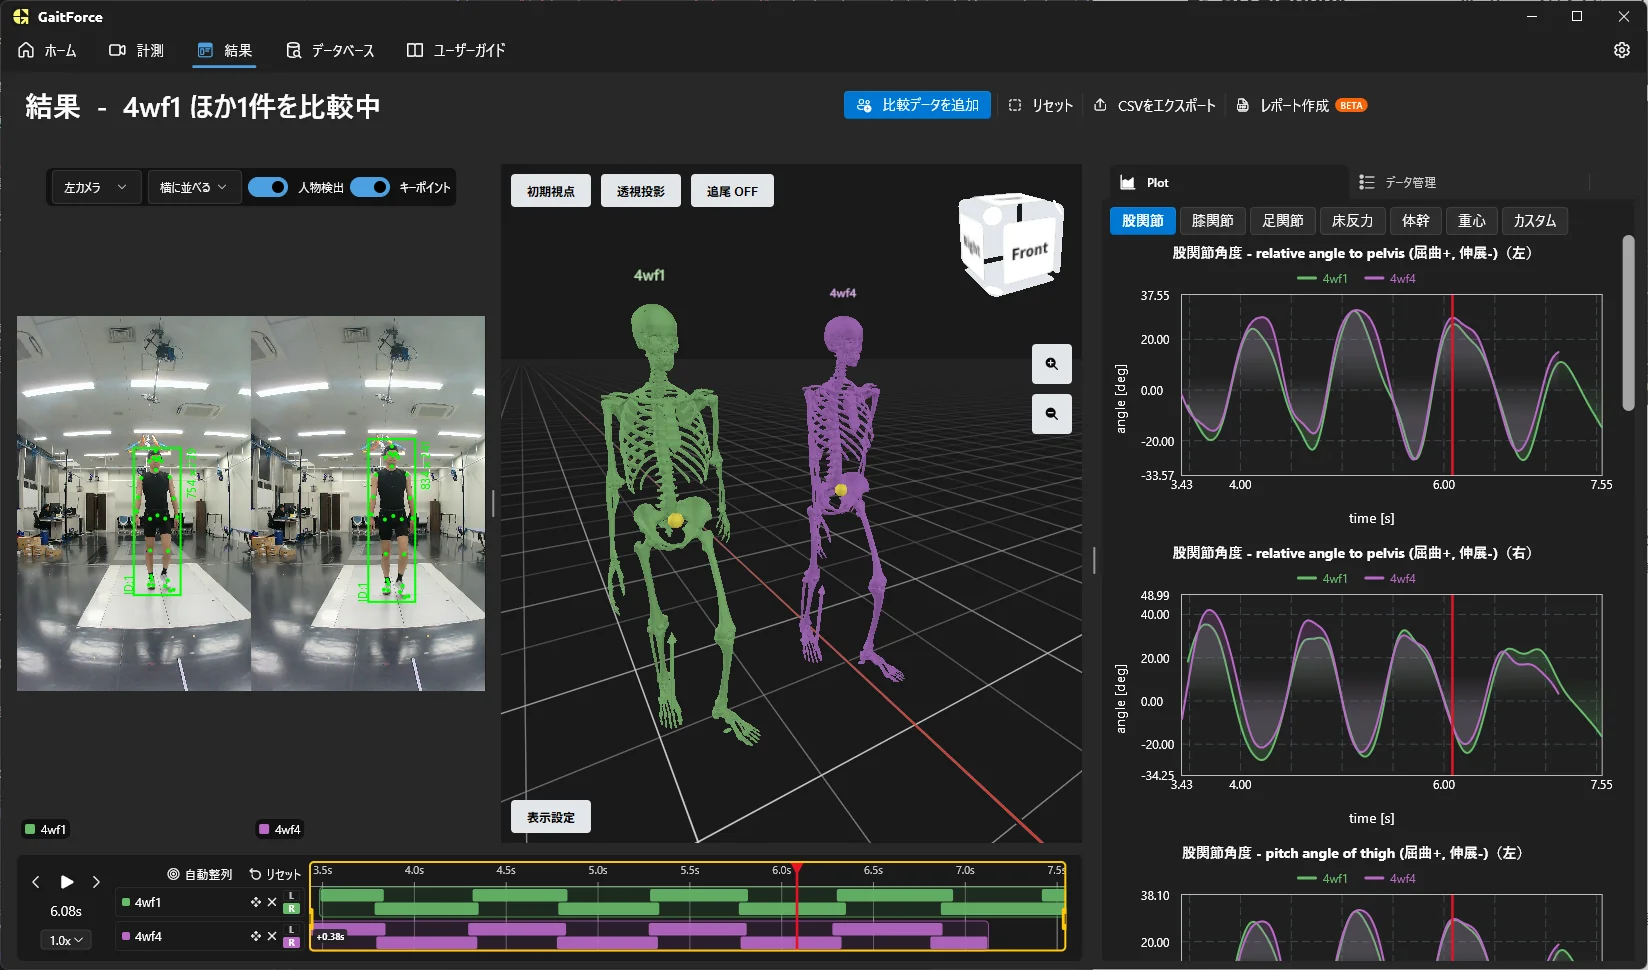Click the GaitForce app logo
The width and height of the screenshot is (1648, 970).
click(21, 17)
